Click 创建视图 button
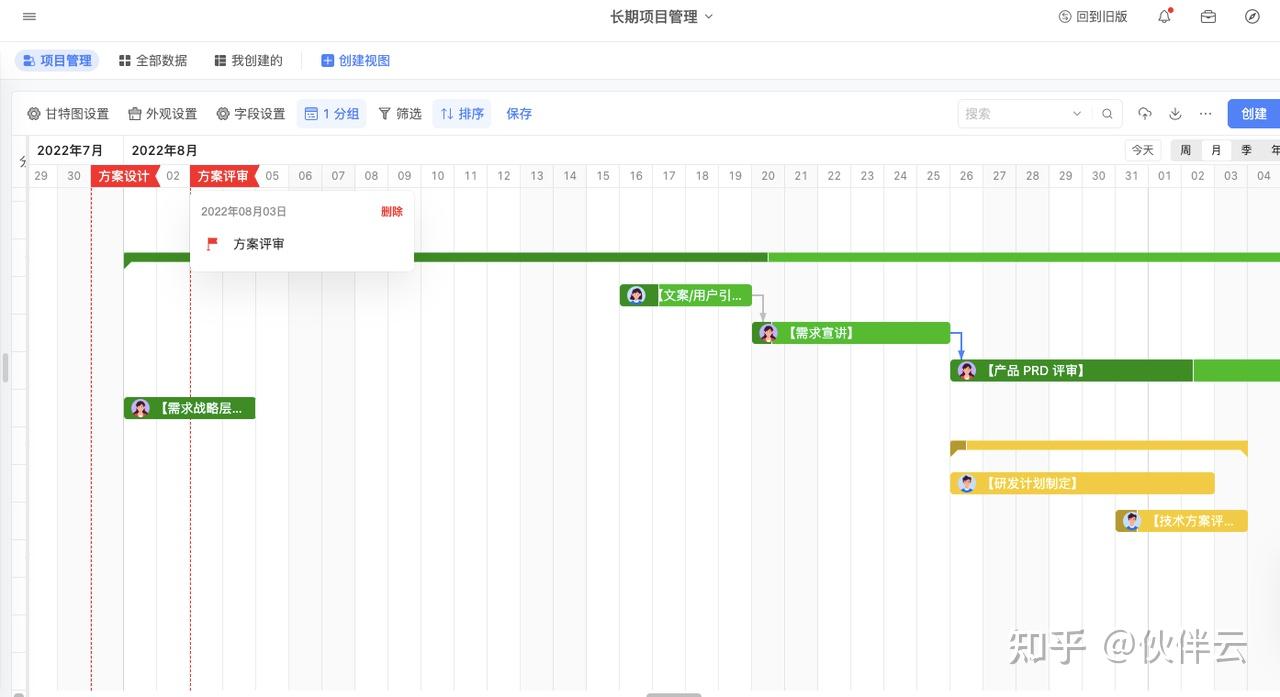 coord(355,61)
